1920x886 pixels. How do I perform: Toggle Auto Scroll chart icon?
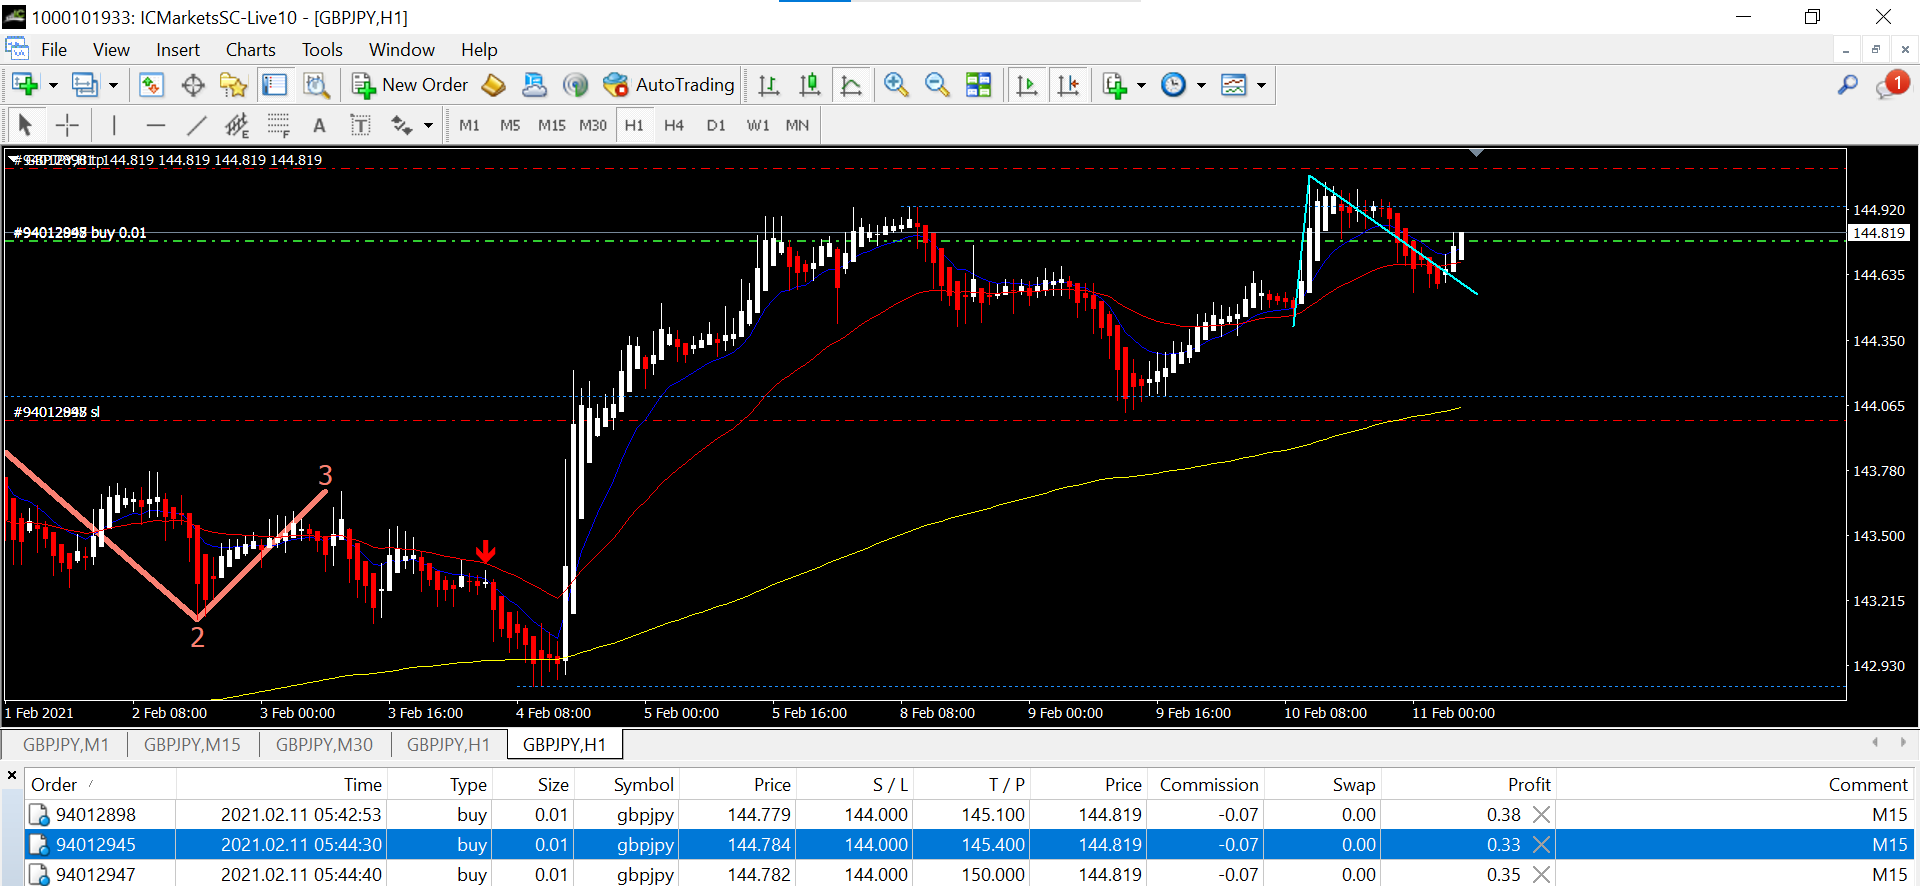1027,85
